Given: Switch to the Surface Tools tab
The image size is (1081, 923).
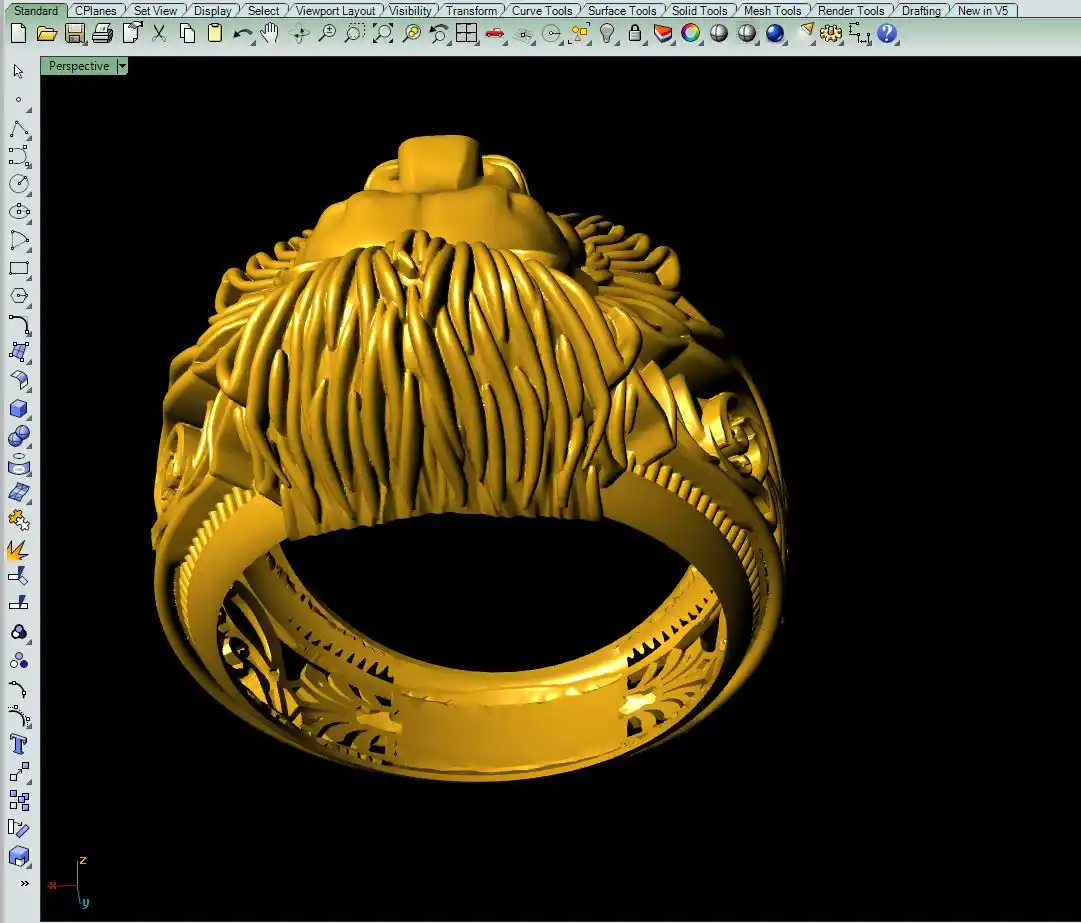Looking at the screenshot, I should (621, 10).
